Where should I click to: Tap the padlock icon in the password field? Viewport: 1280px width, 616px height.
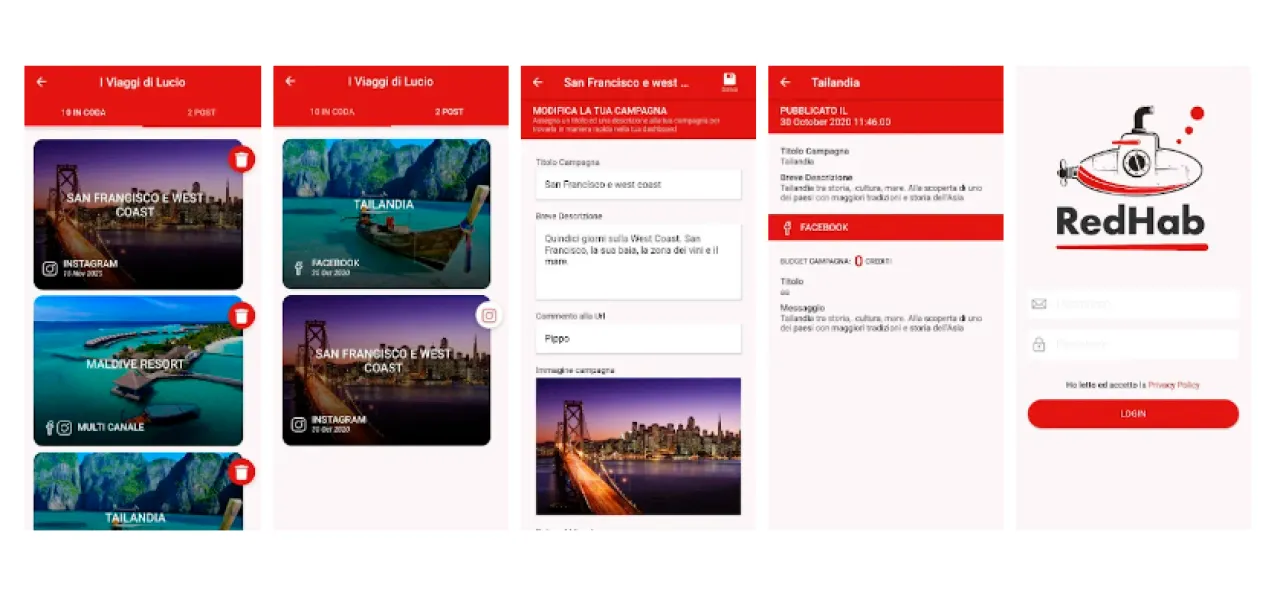point(1041,344)
